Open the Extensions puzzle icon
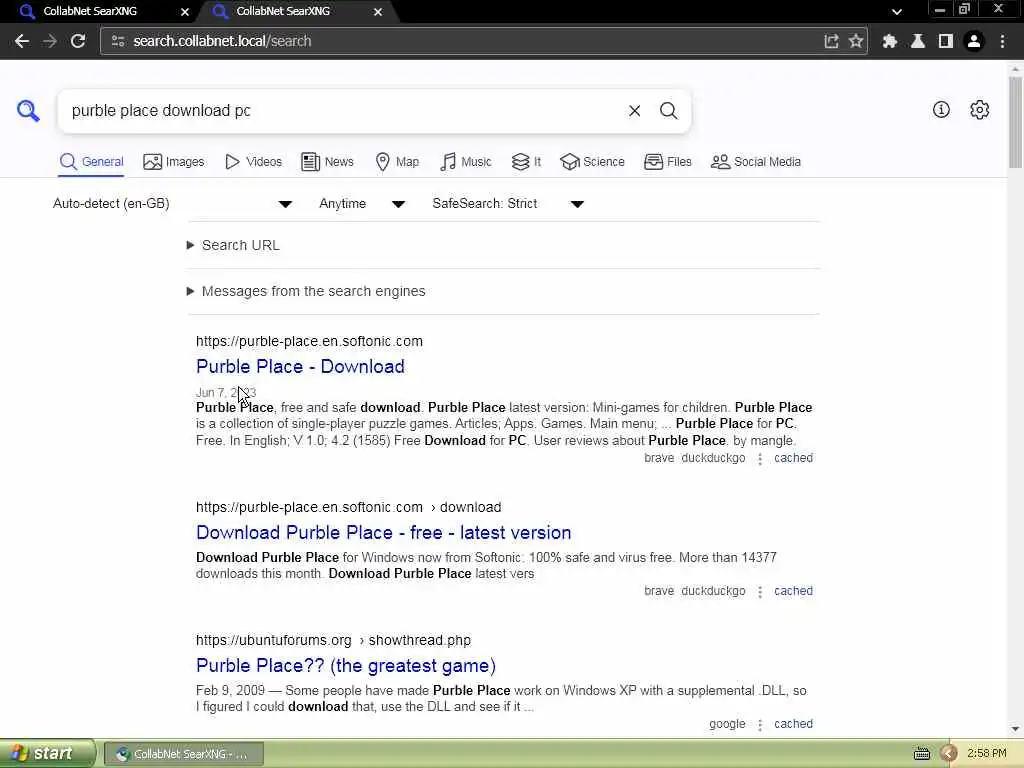The width and height of the screenshot is (1024, 768). [889, 41]
